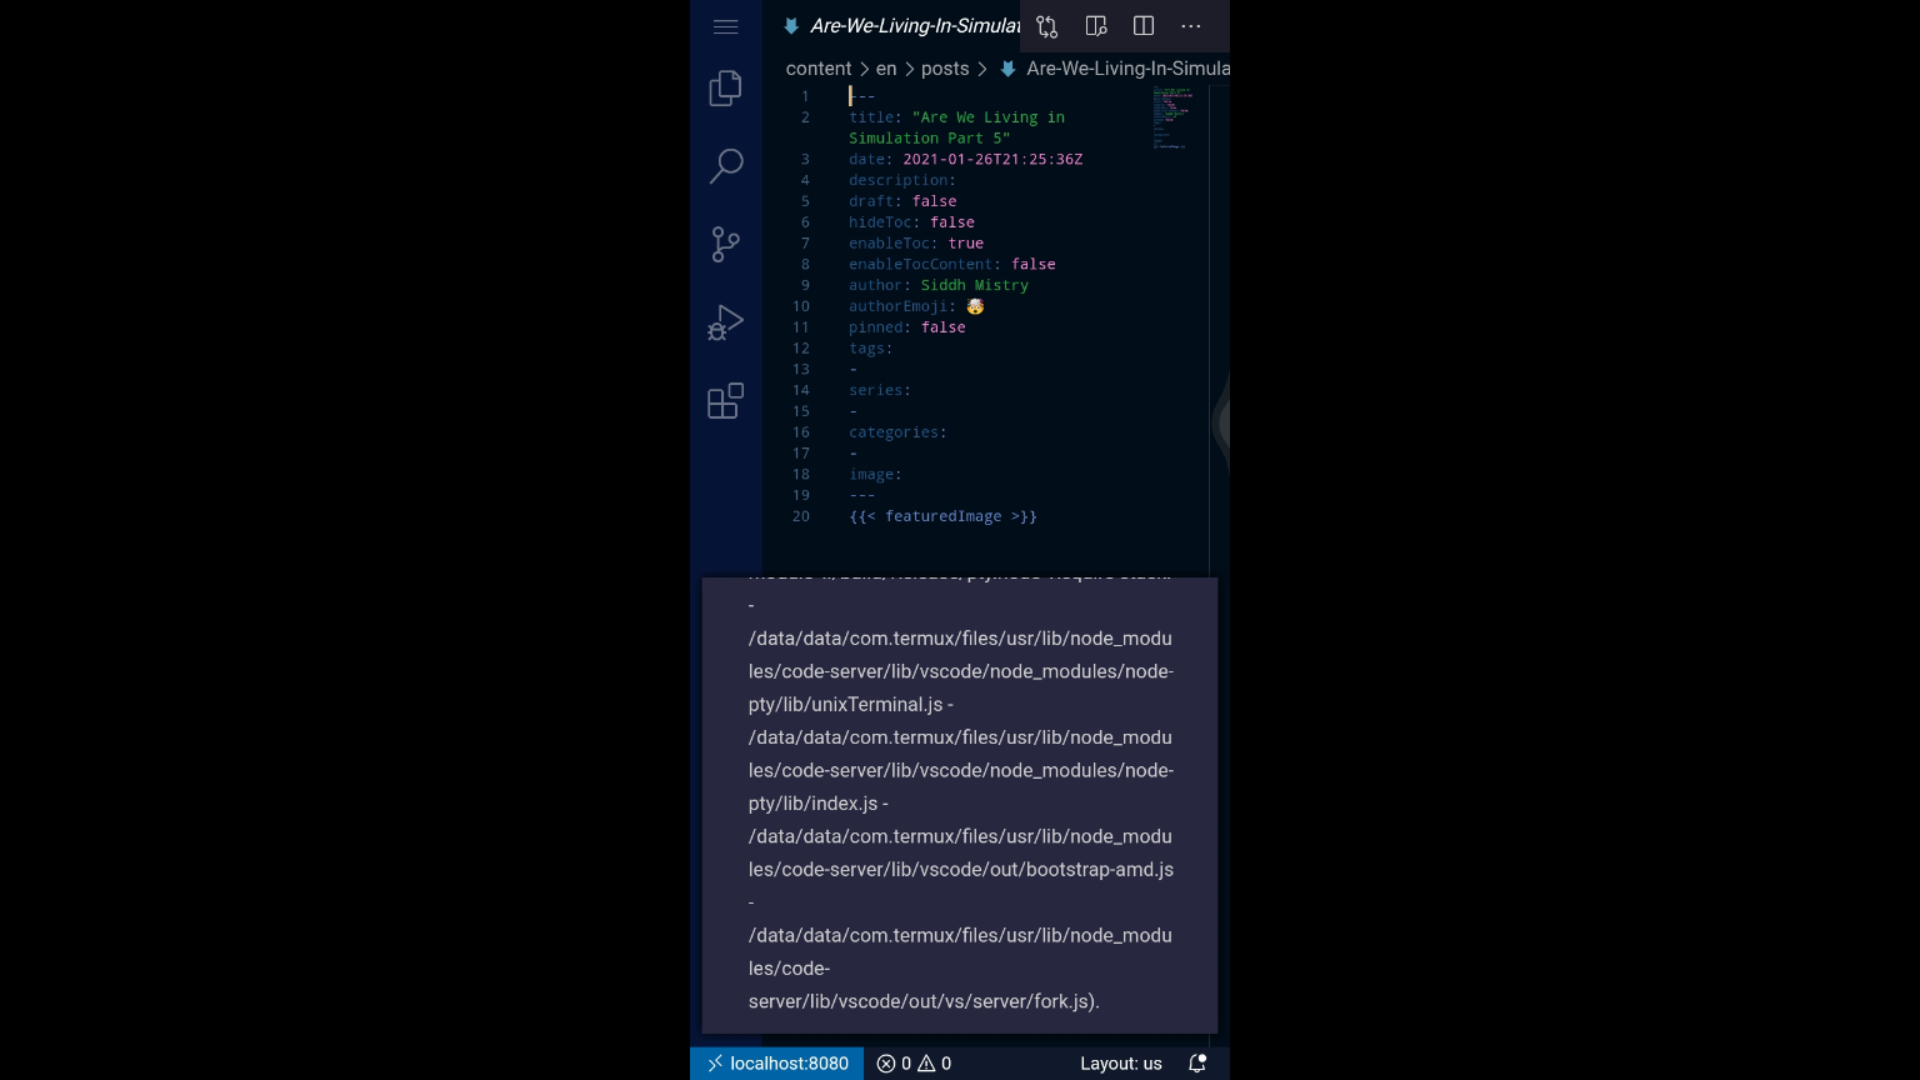Open the Source Control view

point(725,244)
